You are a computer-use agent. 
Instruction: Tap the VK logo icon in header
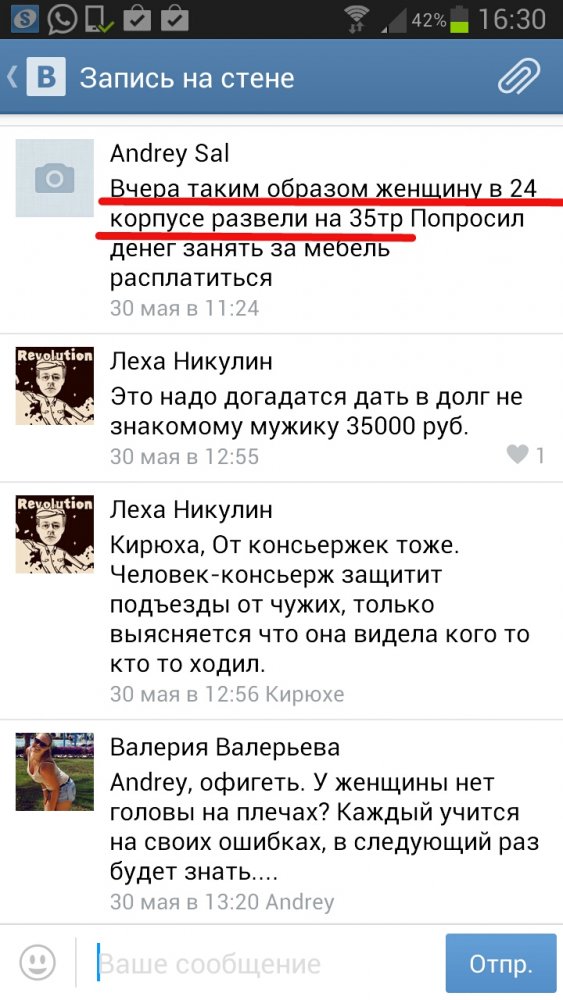pyautogui.click(x=45, y=77)
